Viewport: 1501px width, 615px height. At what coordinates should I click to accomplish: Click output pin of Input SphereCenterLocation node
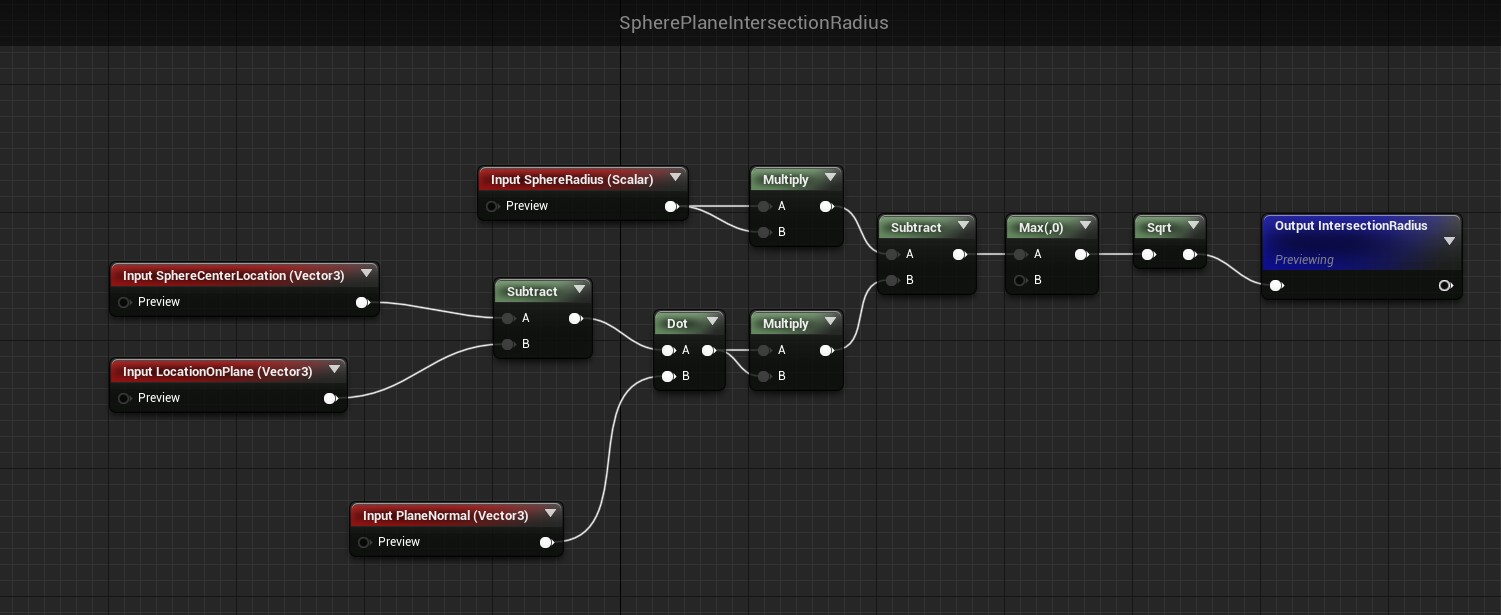click(x=362, y=303)
